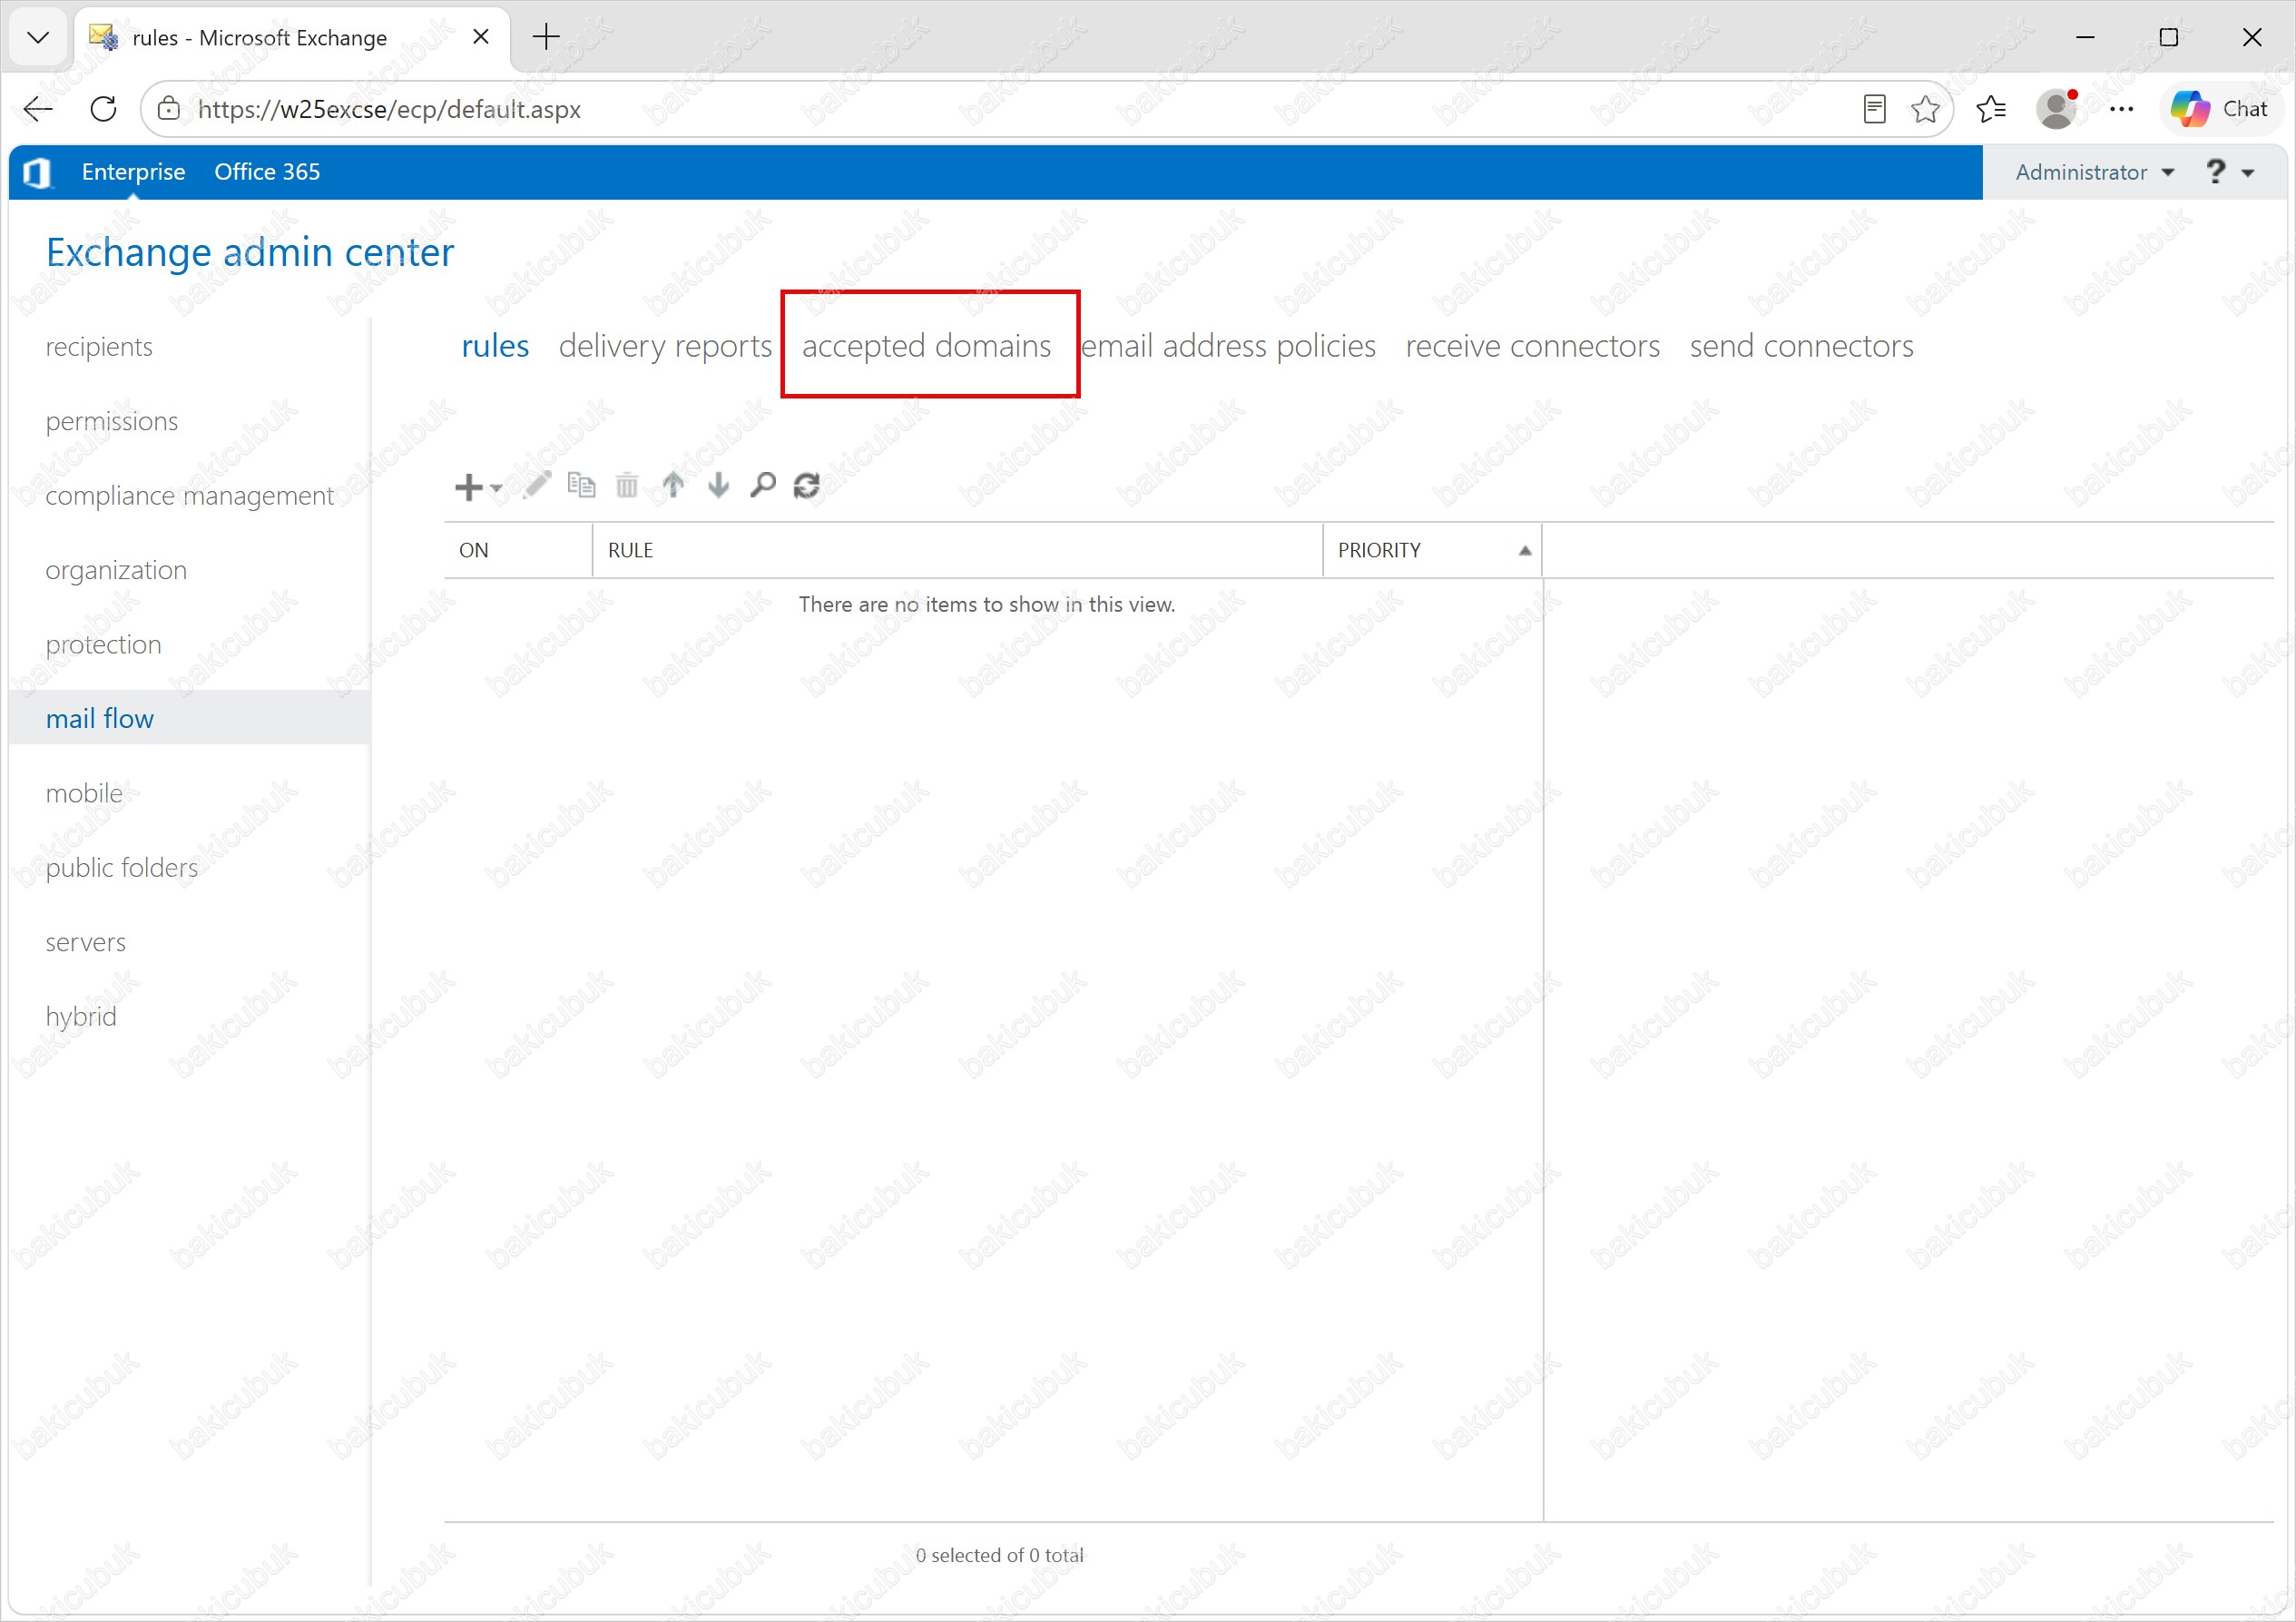The height and width of the screenshot is (1622, 2296).
Task: Click the delete rule trash icon
Action: pyautogui.click(x=627, y=486)
